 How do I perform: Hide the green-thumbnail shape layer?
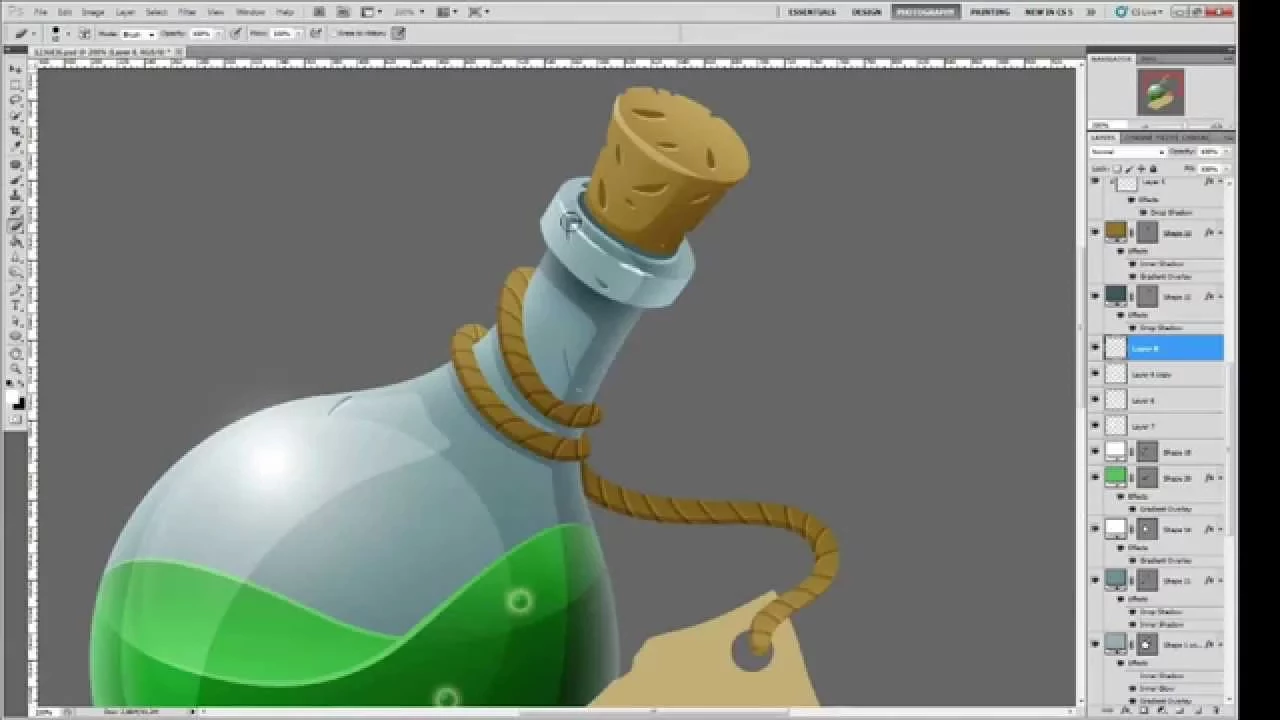(1095, 477)
